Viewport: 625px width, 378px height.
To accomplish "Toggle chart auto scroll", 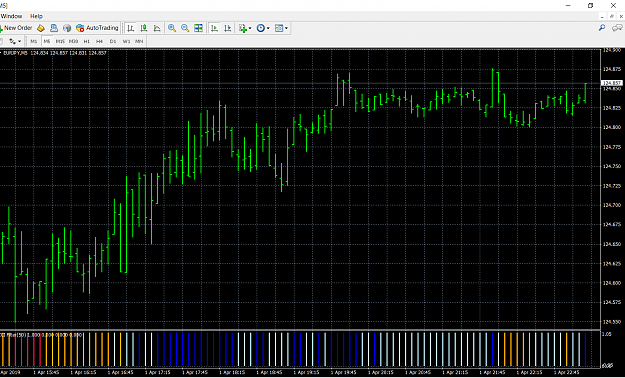I will 214,28.
